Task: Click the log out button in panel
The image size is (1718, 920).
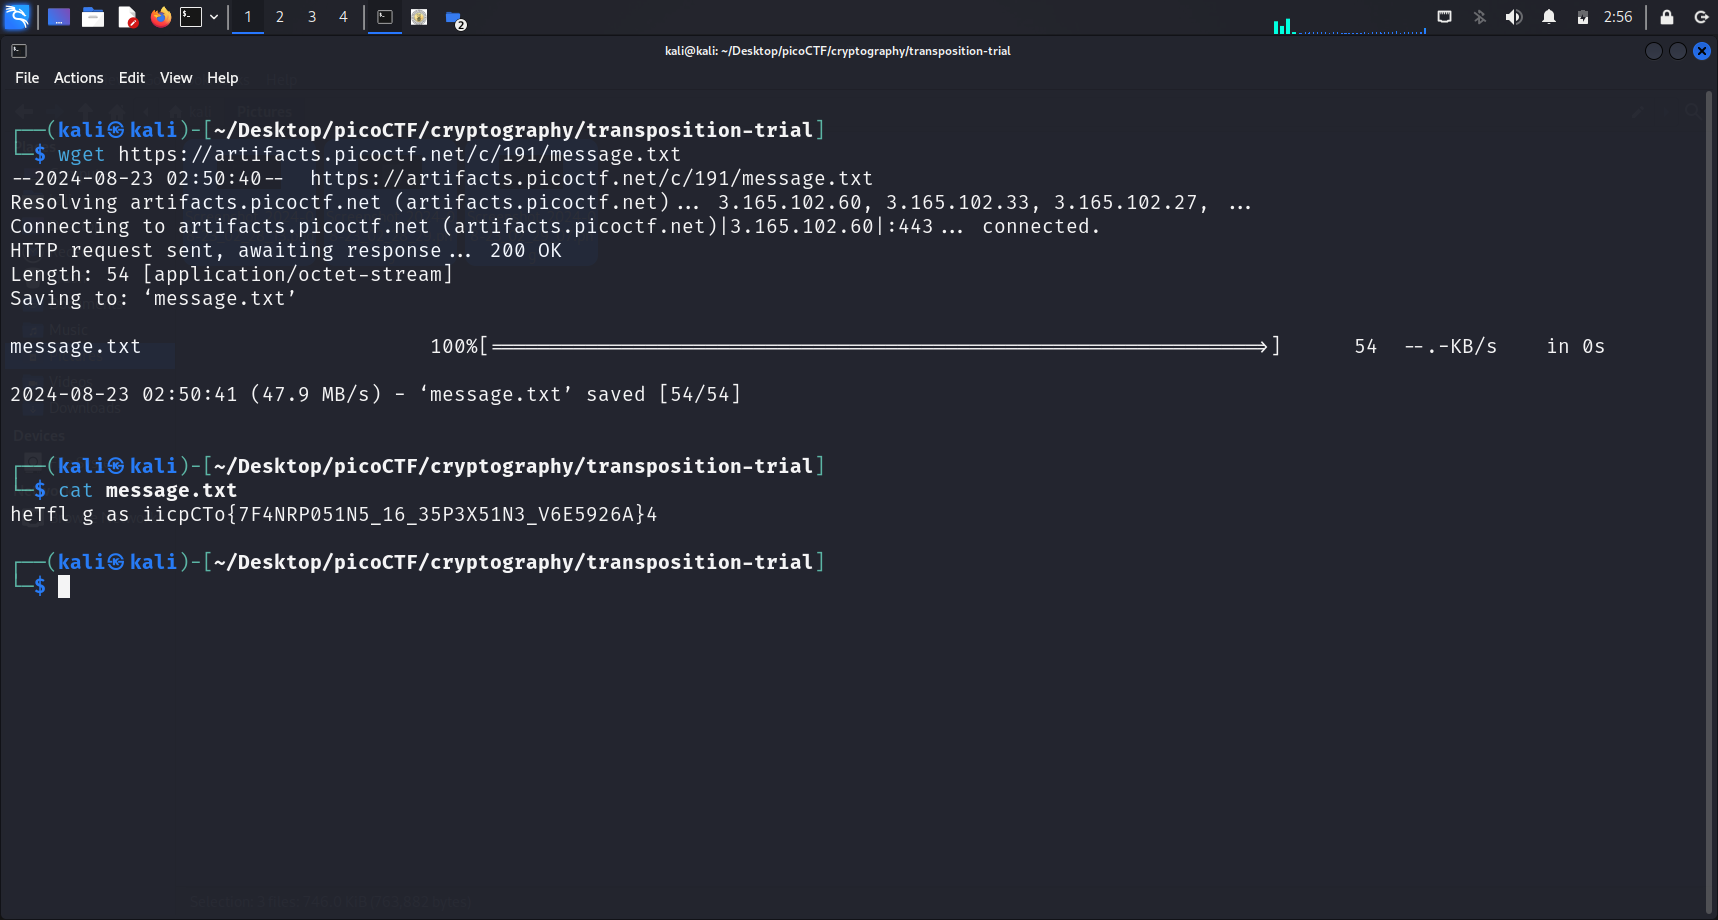Action: point(1701,17)
